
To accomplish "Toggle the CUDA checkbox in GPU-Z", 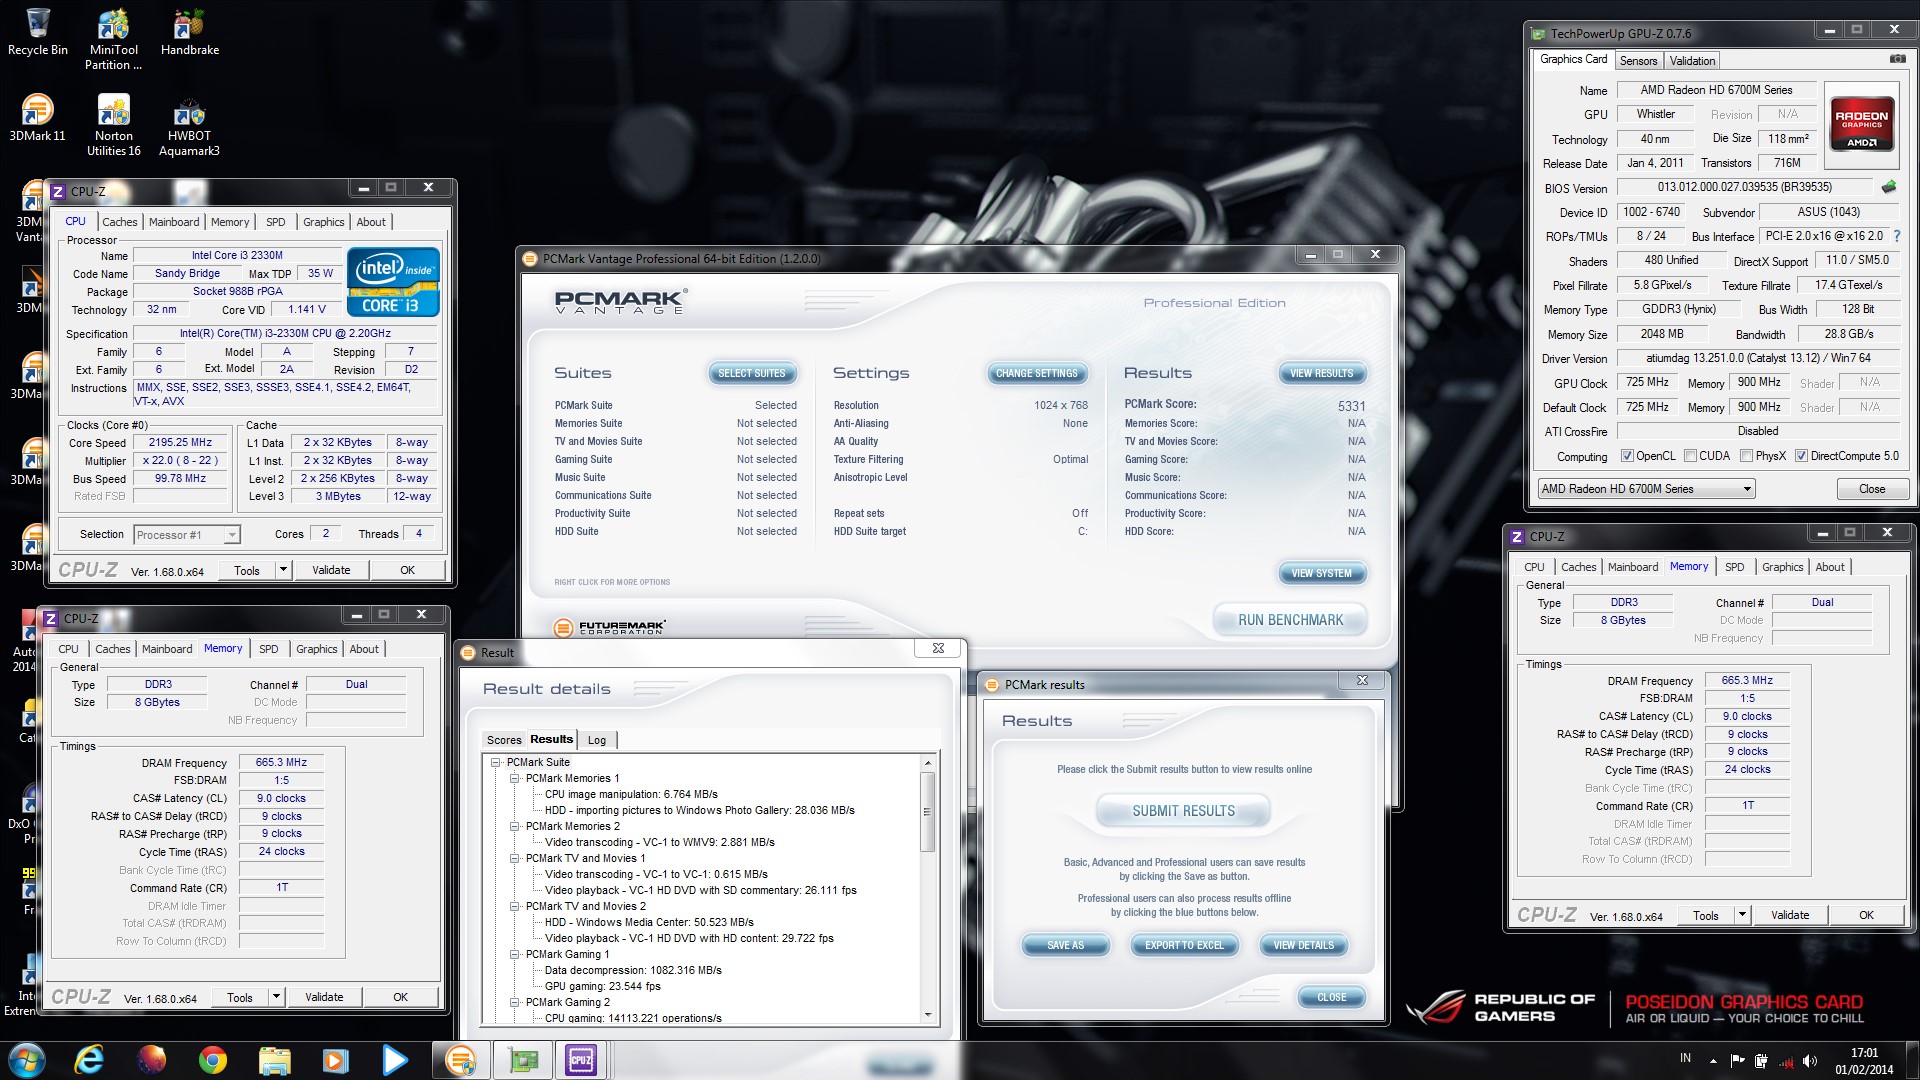I will pyautogui.click(x=1690, y=456).
